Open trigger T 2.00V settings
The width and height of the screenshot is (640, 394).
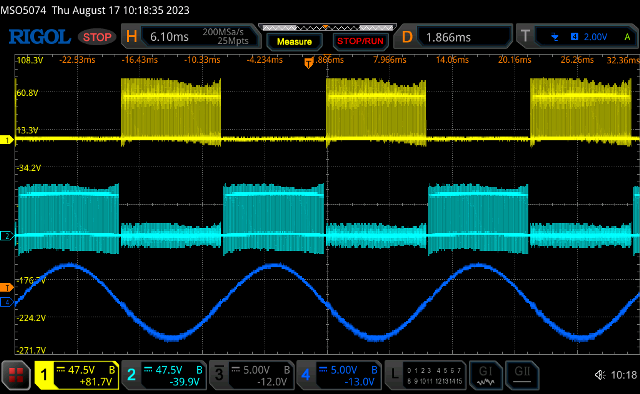point(577,37)
